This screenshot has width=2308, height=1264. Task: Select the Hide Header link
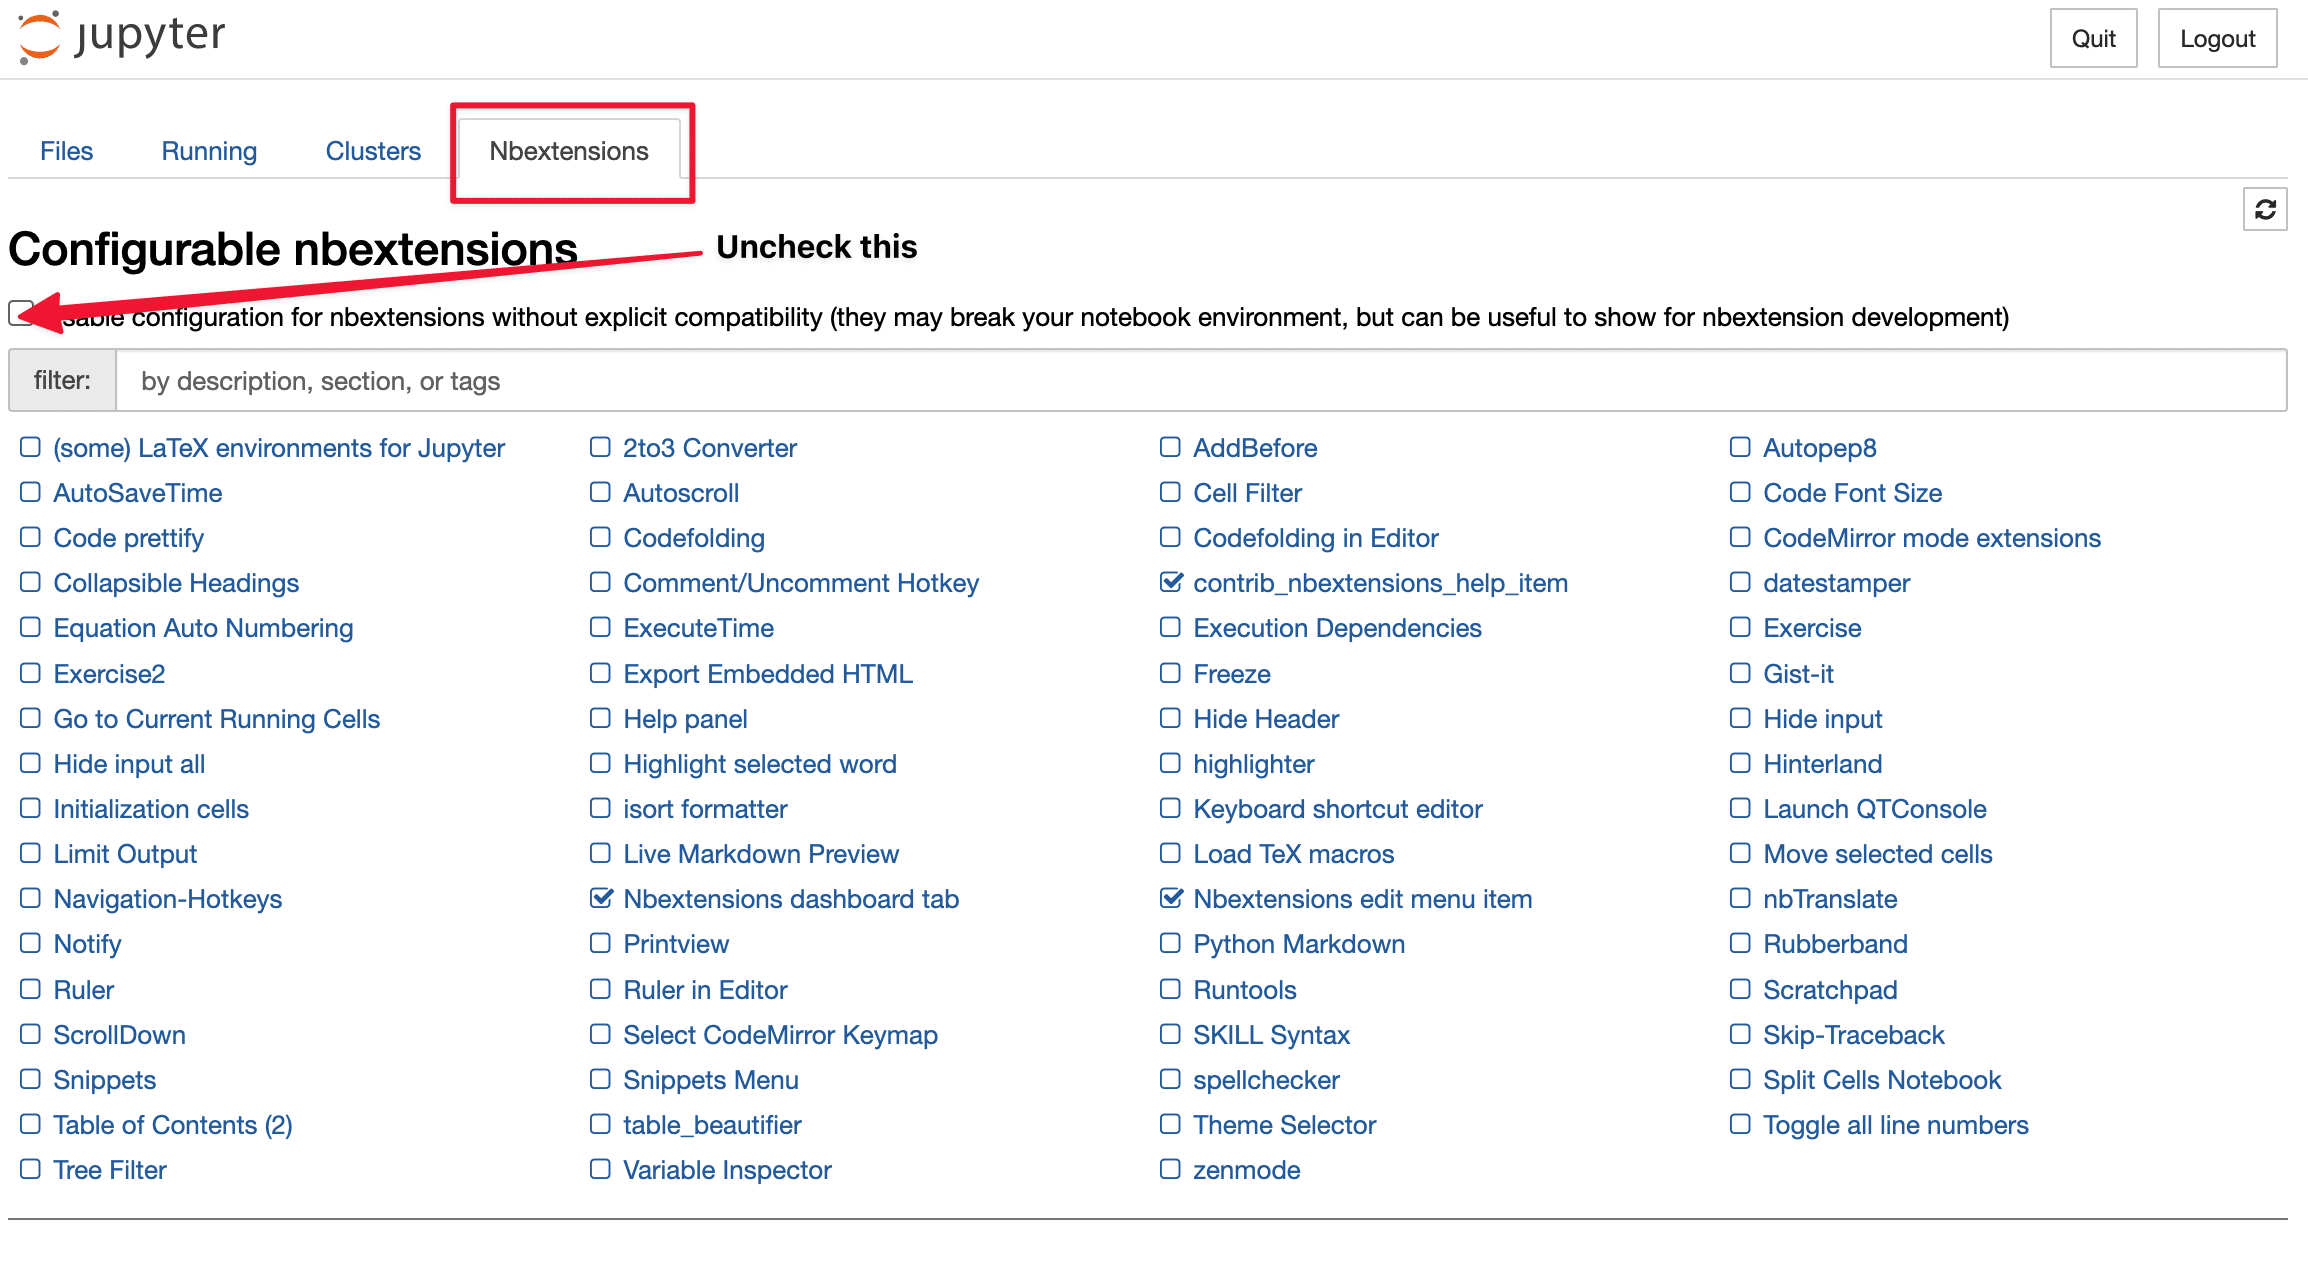point(1266,719)
